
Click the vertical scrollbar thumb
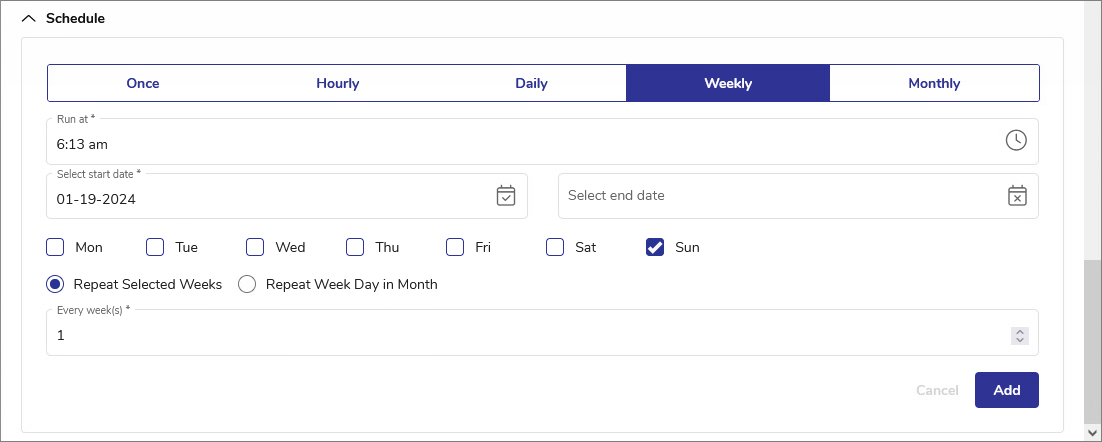click(x=1092, y=340)
